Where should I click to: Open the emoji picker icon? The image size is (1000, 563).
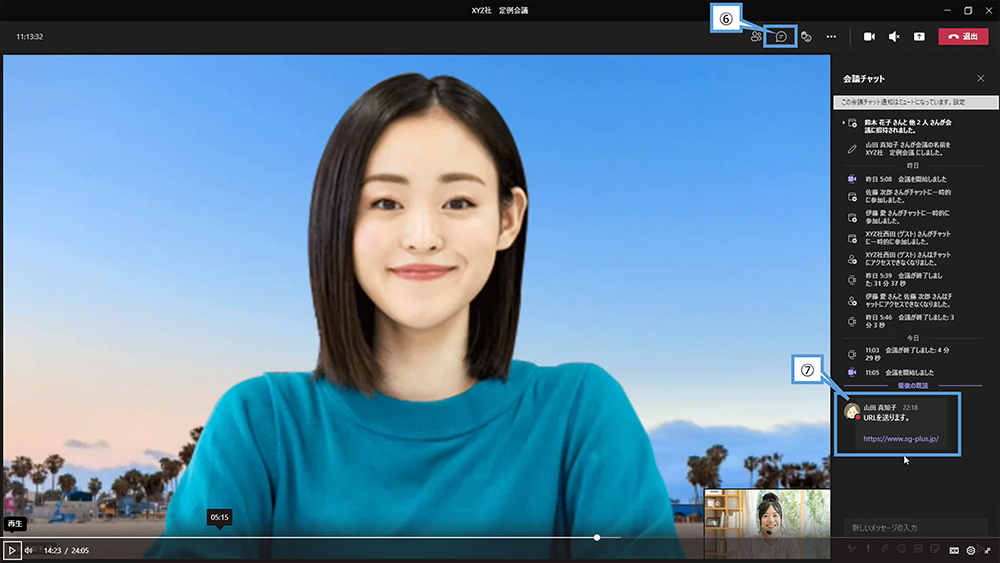[901, 549]
